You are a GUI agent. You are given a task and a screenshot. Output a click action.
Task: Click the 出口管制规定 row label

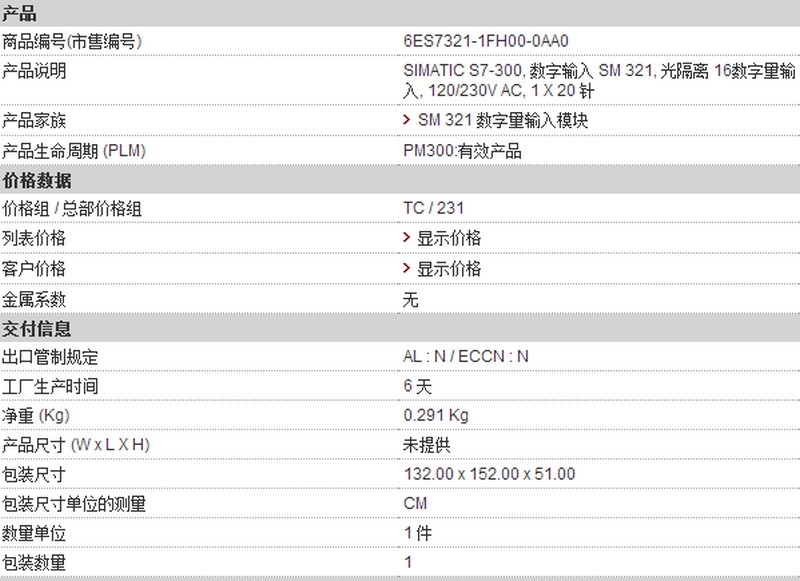pos(50,357)
